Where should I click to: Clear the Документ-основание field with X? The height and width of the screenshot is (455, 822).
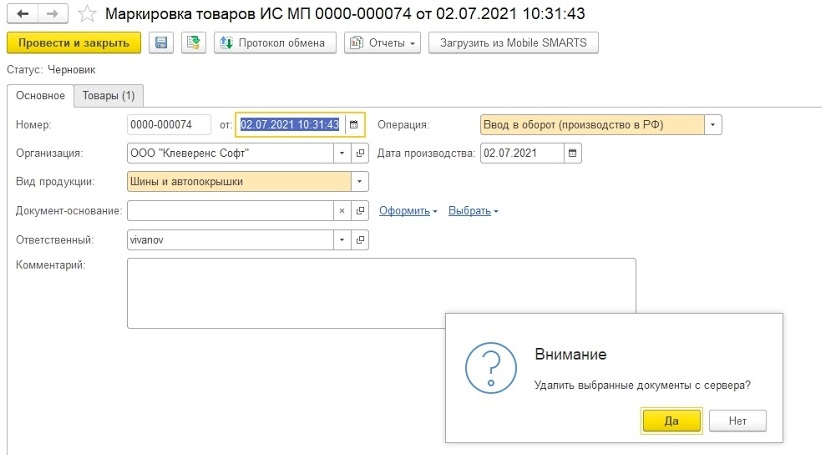(x=342, y=211)
